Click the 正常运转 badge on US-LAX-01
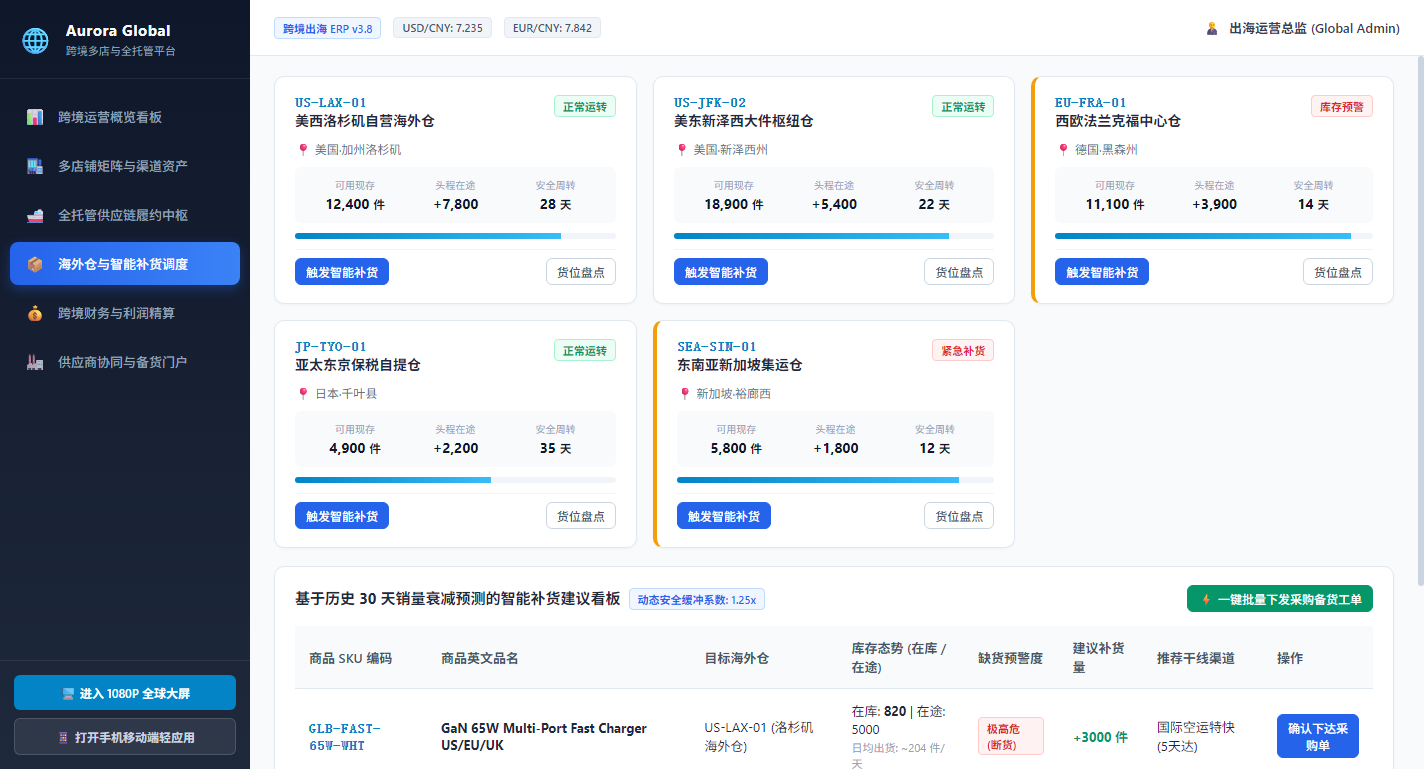 click(x=585, y=106)
